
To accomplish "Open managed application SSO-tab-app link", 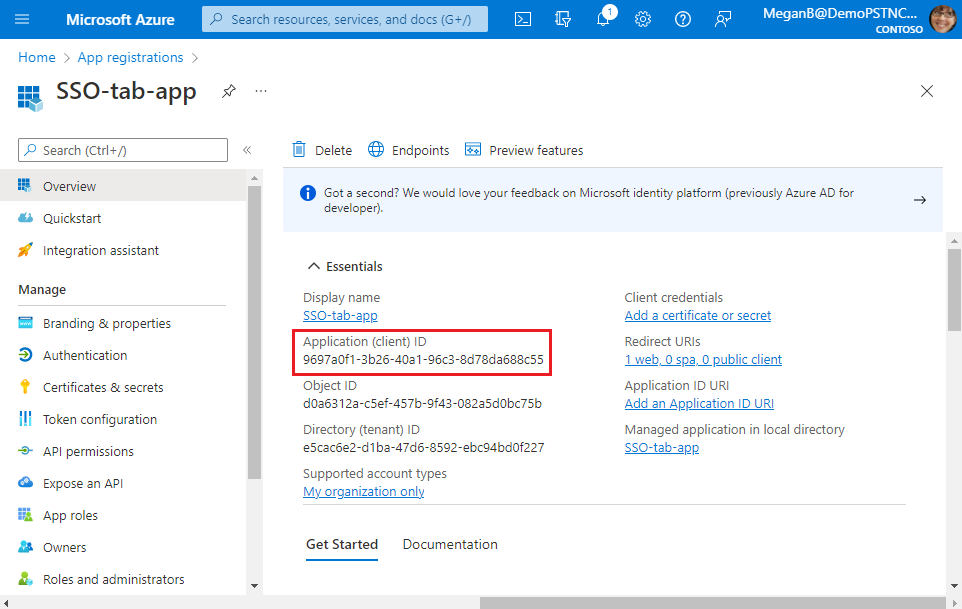I will 661,448.
